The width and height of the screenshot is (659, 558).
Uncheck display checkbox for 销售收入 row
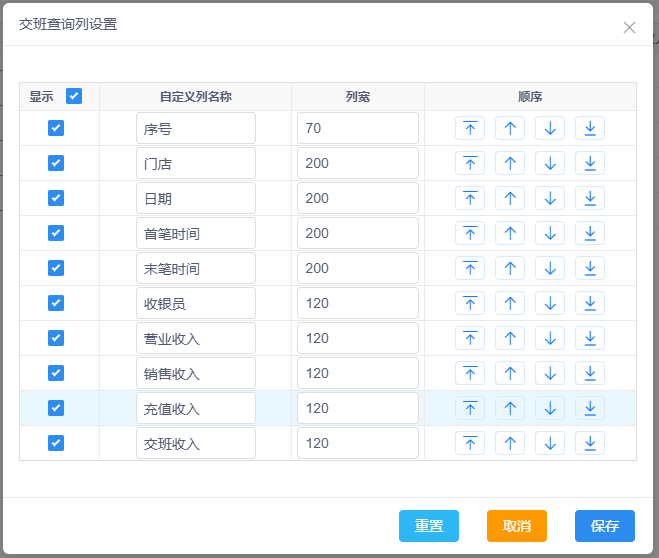[x=56, y=373]
